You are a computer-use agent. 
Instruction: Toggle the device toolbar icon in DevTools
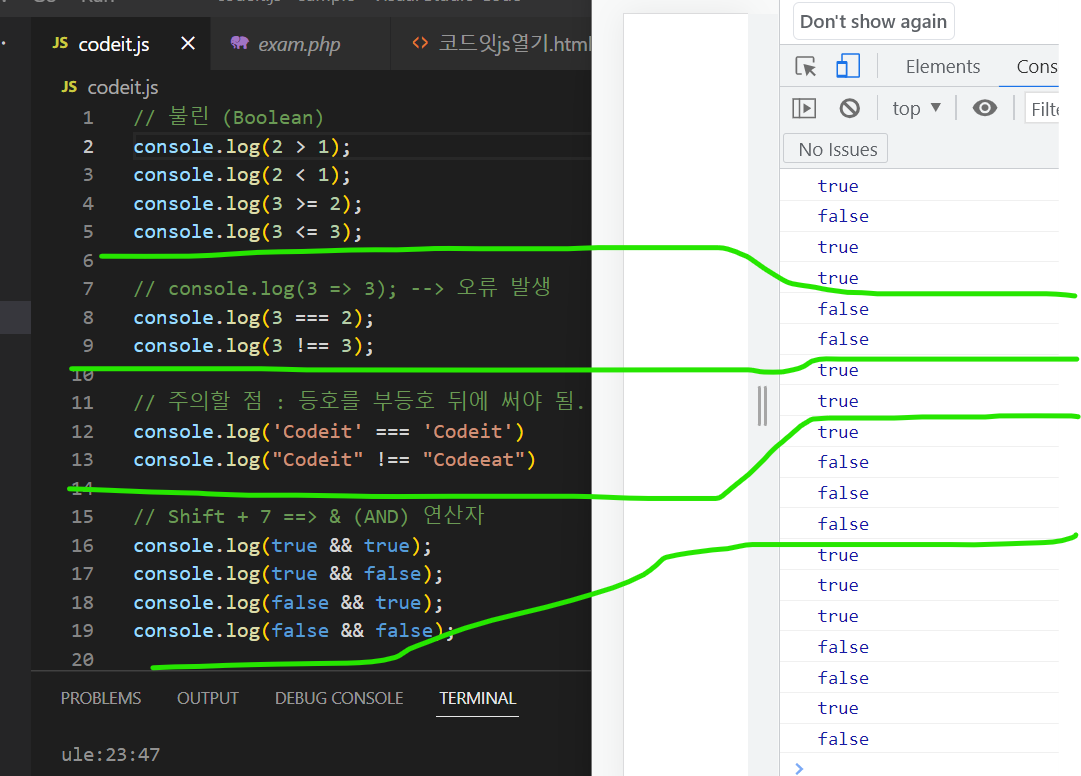tap(847, 66)
